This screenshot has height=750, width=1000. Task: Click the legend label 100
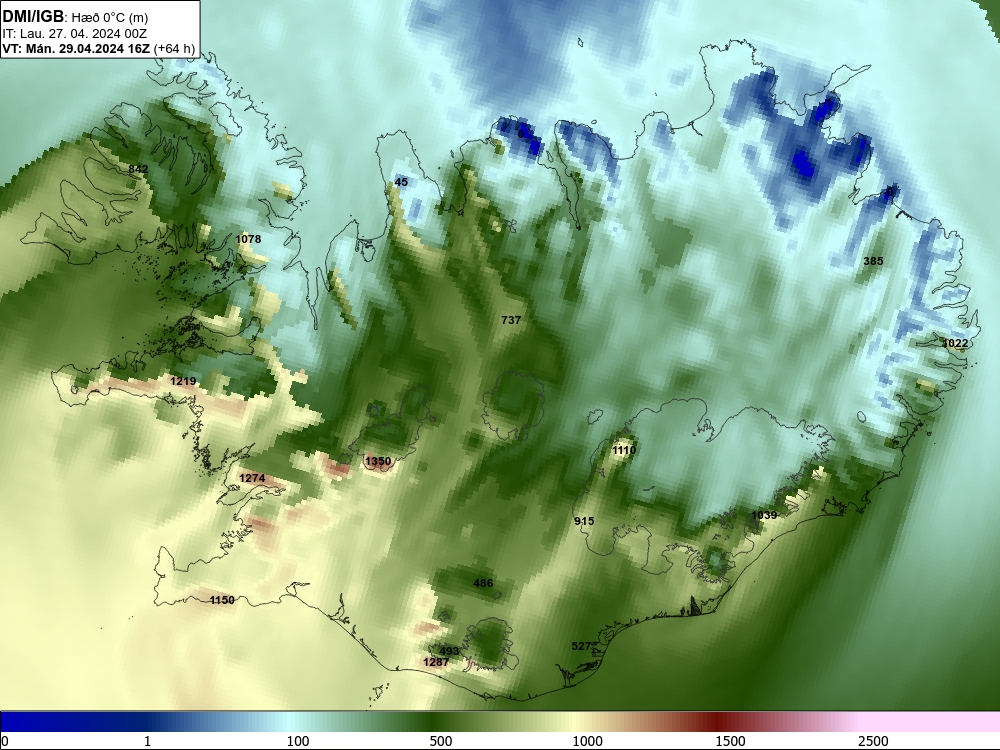point(298,741)
